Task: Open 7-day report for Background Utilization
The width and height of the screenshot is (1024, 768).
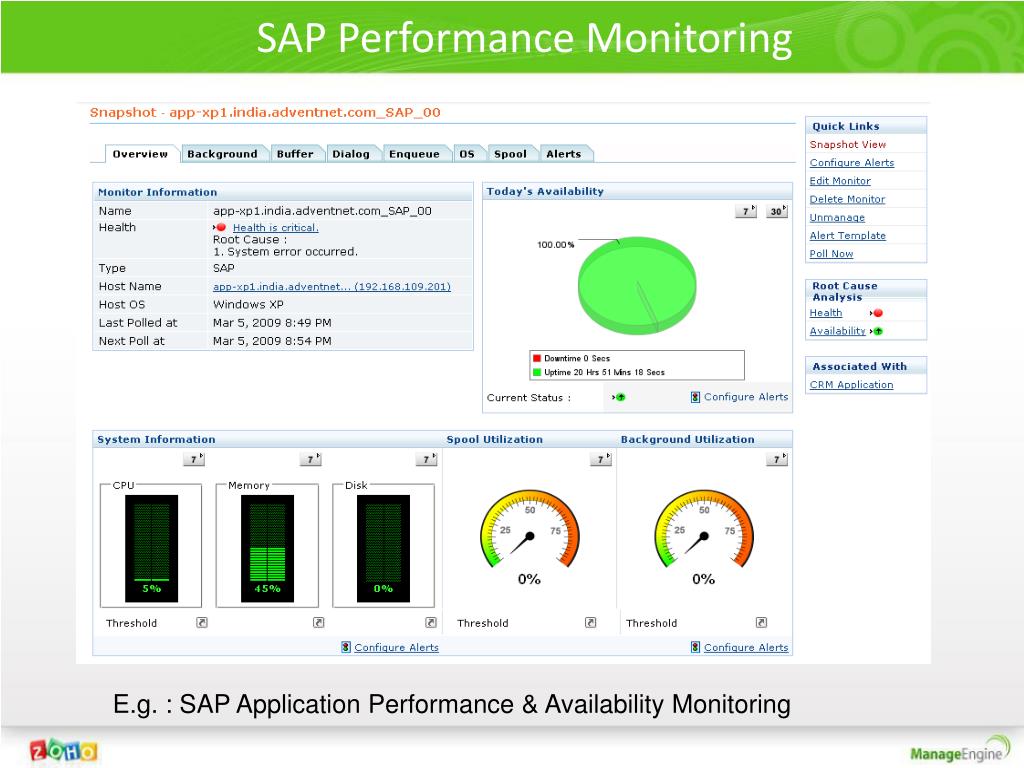Action: (777, 459)
